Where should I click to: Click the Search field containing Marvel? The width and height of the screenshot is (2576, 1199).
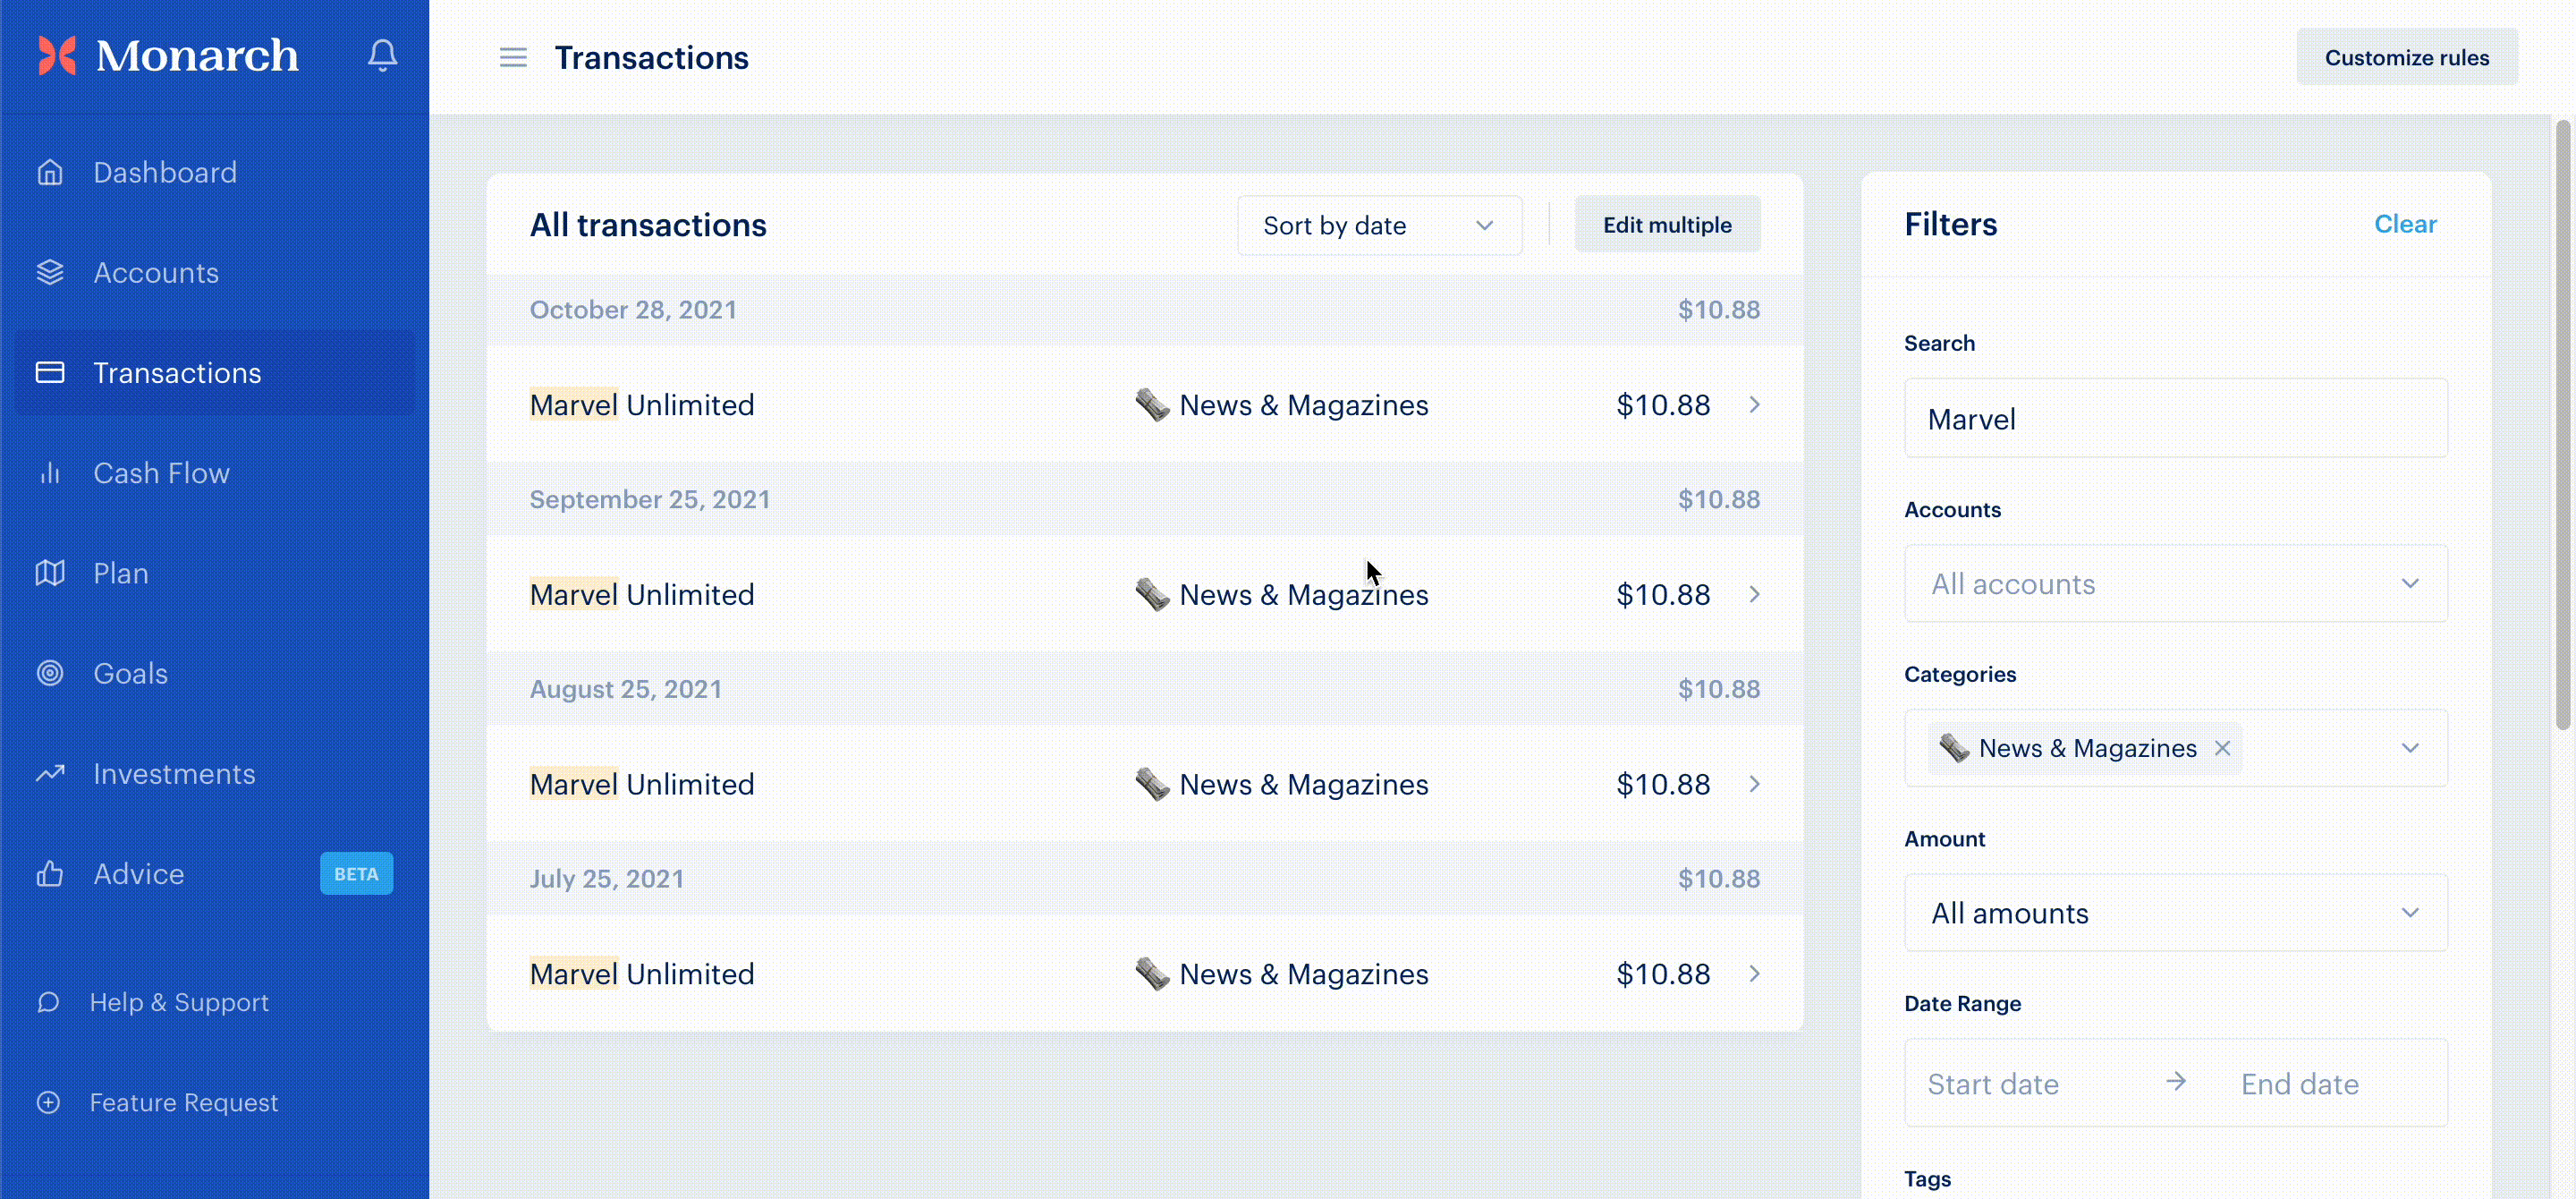pos(2175,418)
